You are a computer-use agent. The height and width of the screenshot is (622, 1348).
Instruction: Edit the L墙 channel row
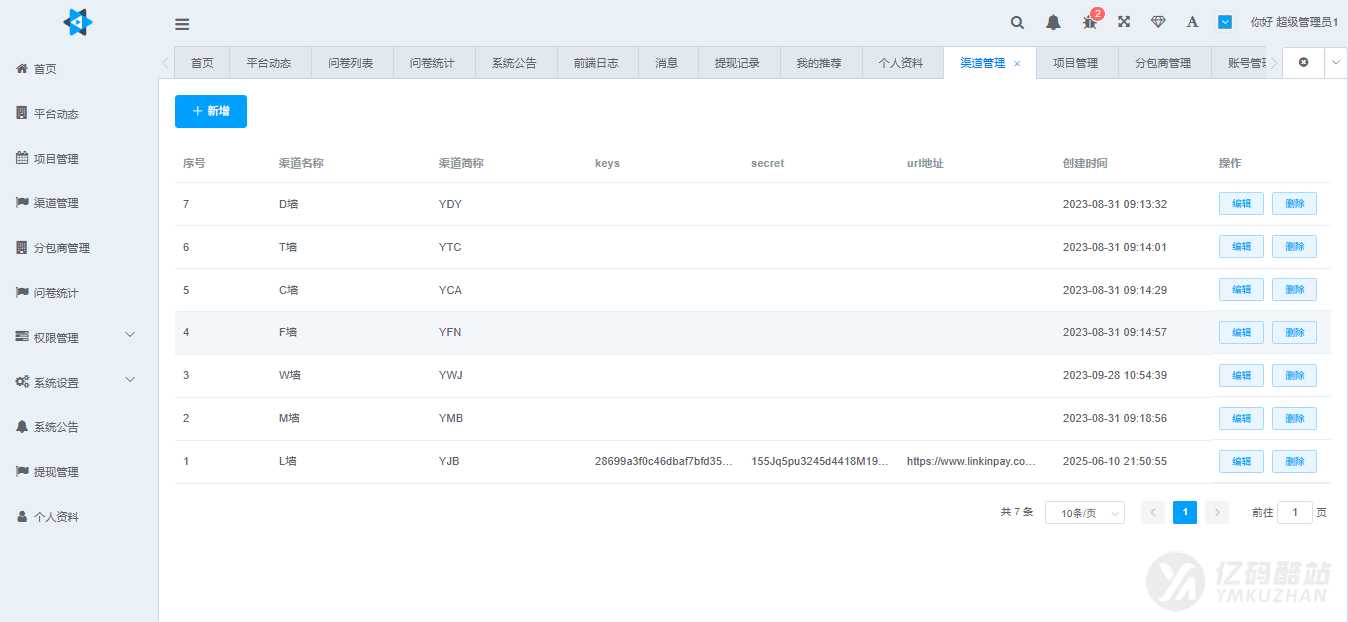[x=1241, y=462]
